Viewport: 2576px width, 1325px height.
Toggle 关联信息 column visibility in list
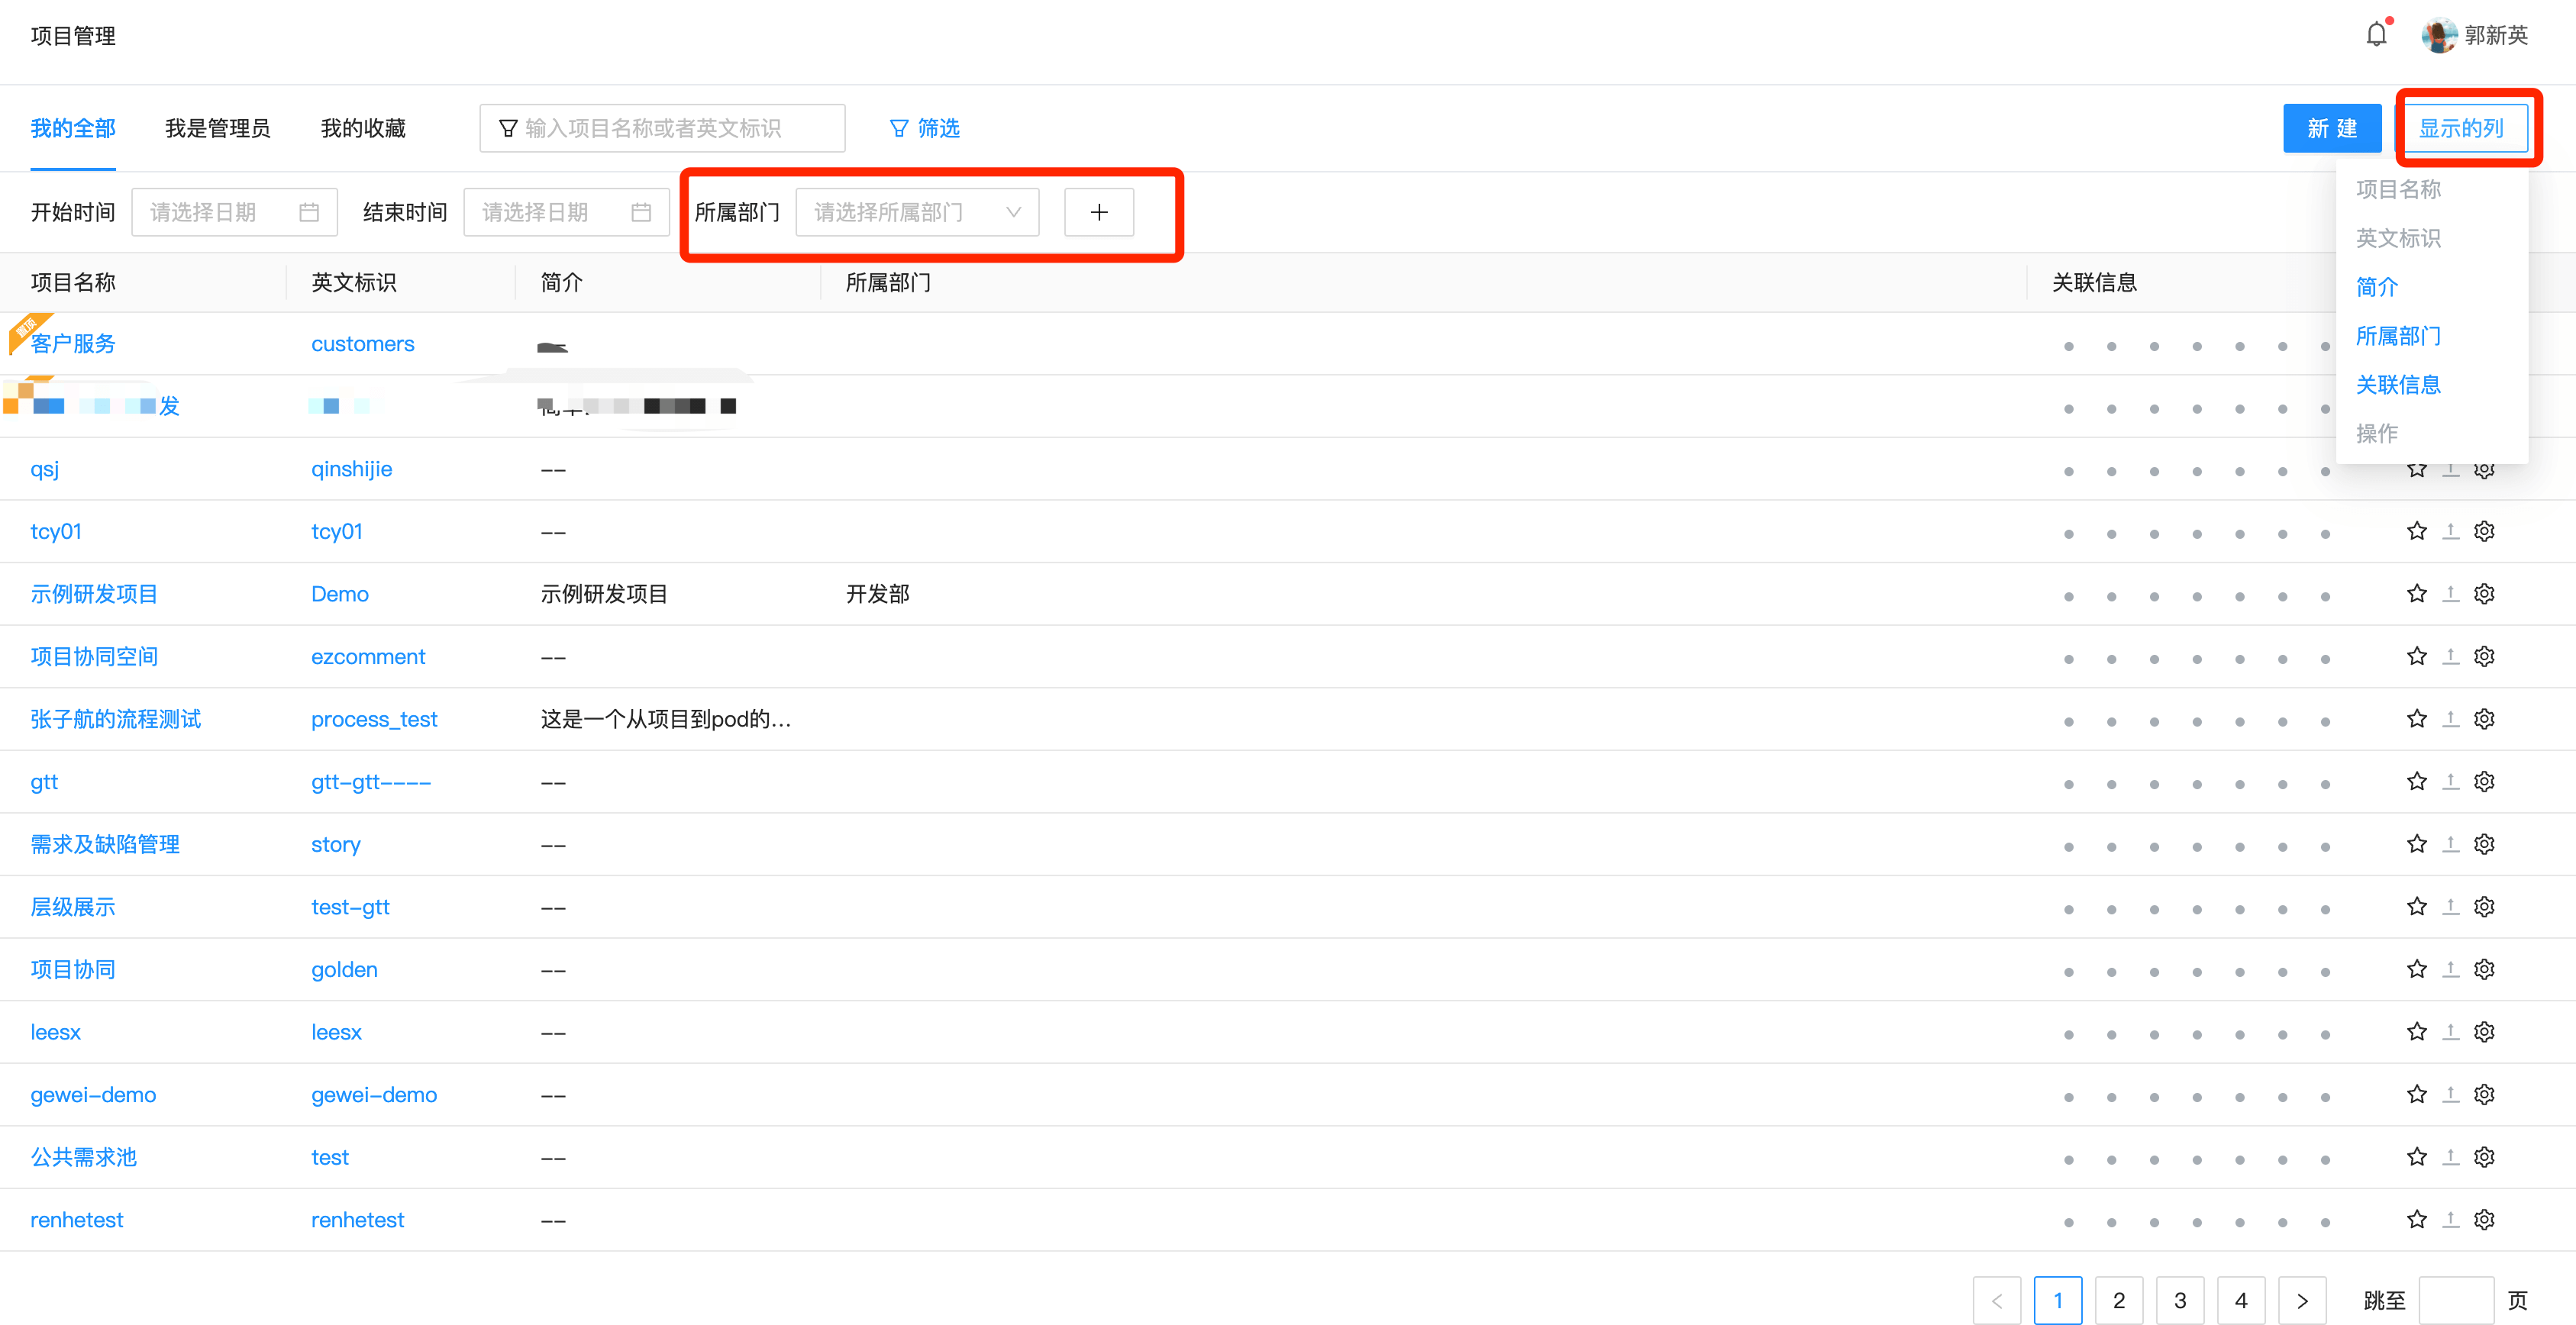pyautogui.click(x=2431, y=385)
